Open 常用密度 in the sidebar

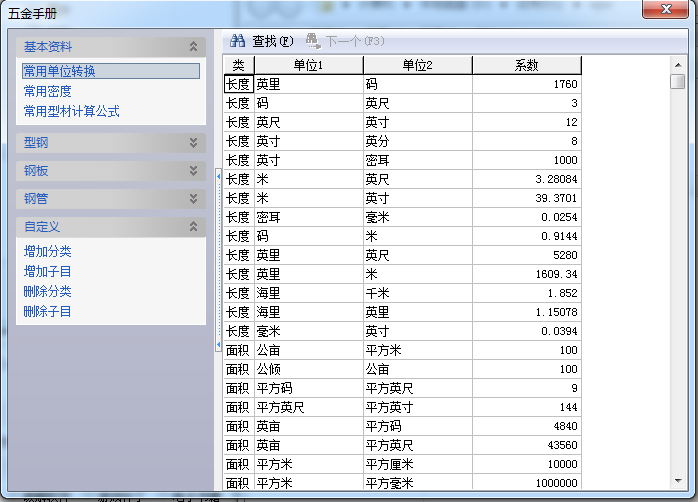point(48,91)
